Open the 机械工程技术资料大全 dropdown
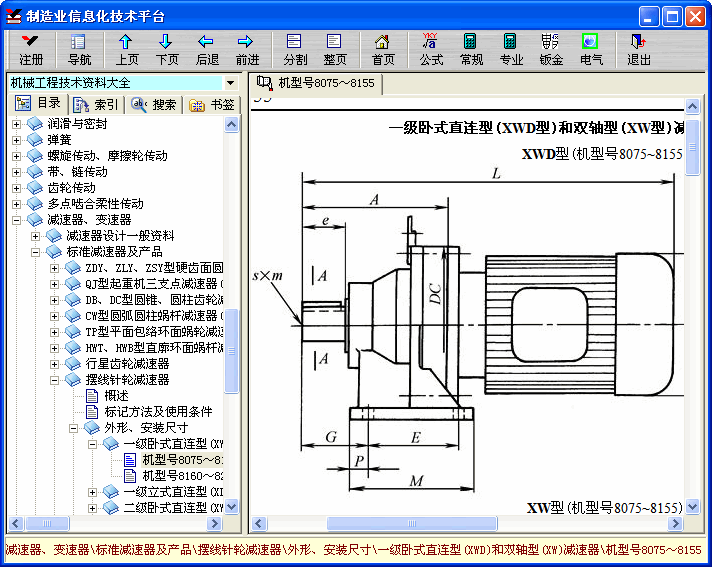This screenshot has height=567, width=712. click(231, 83)
